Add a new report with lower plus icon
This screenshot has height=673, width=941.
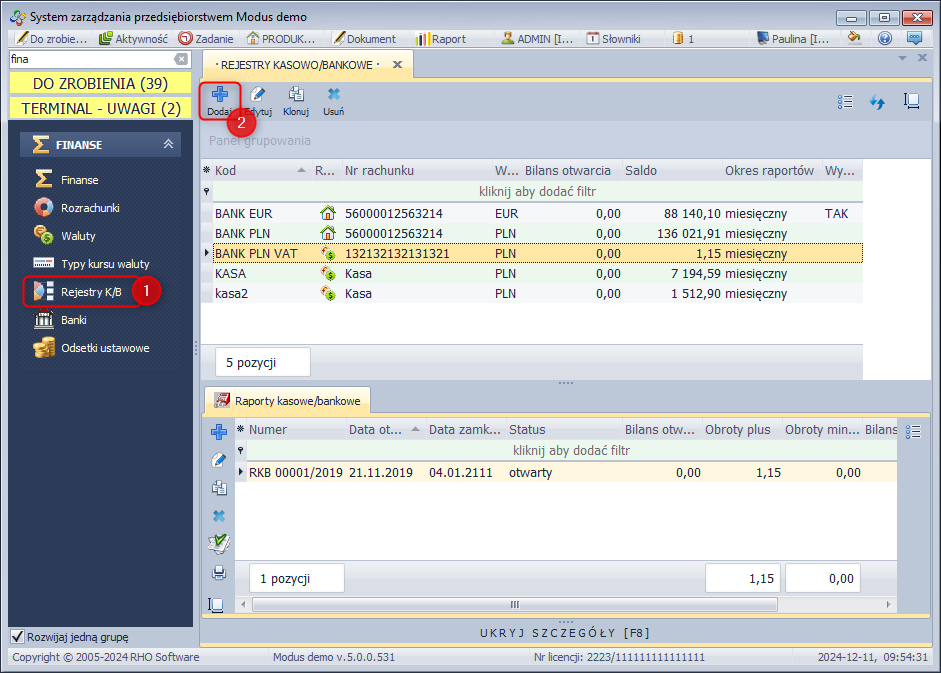pyautogui.click(x=218, y=432)
